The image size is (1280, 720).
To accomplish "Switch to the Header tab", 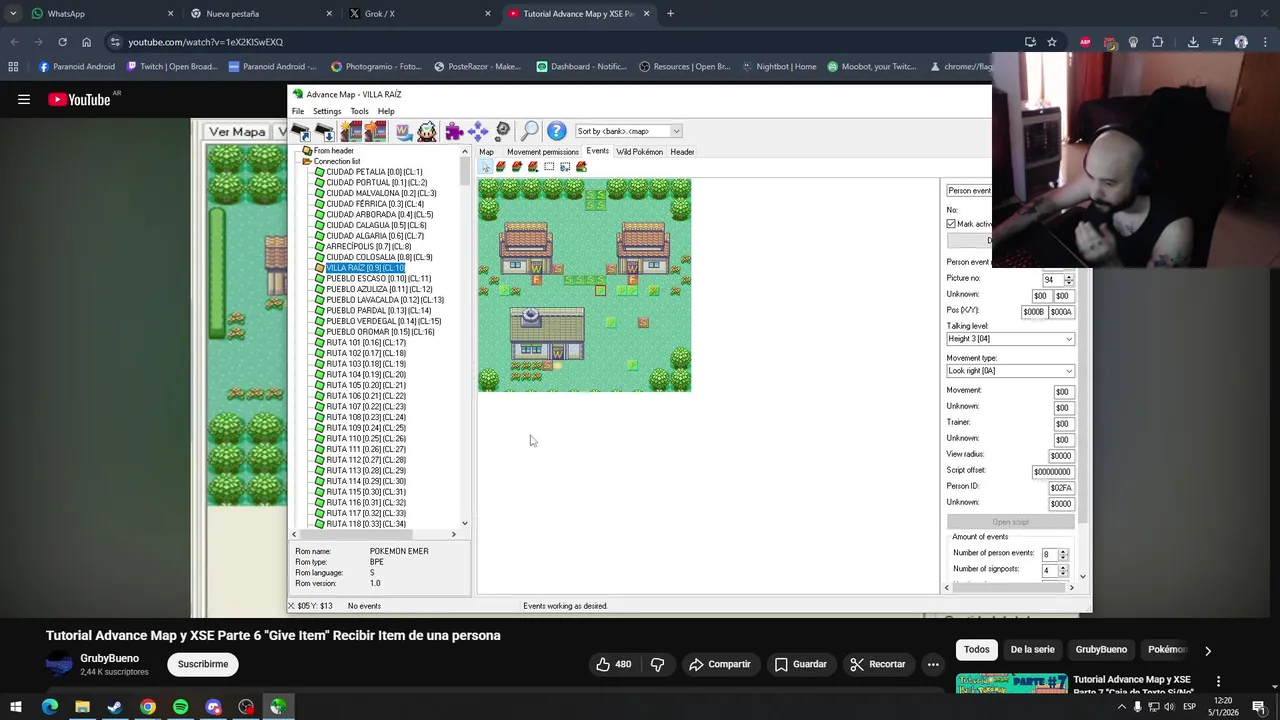I will tap(682, 152).
